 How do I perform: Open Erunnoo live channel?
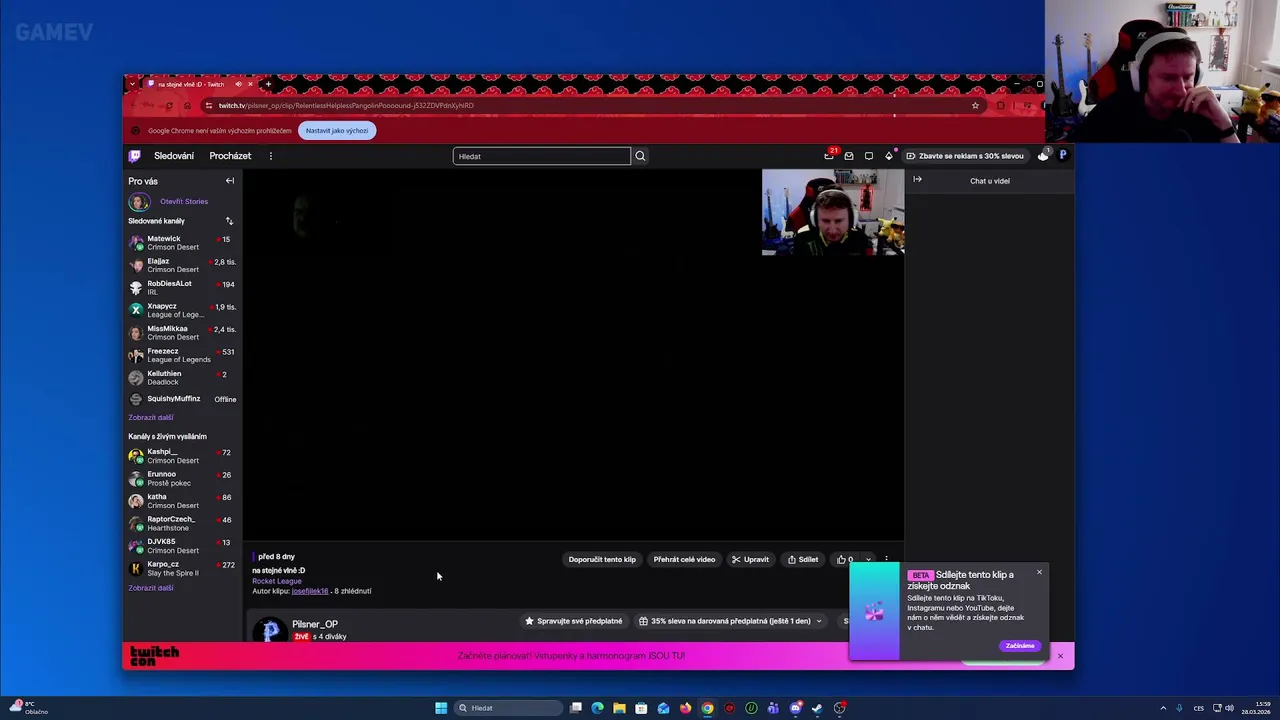182,479
